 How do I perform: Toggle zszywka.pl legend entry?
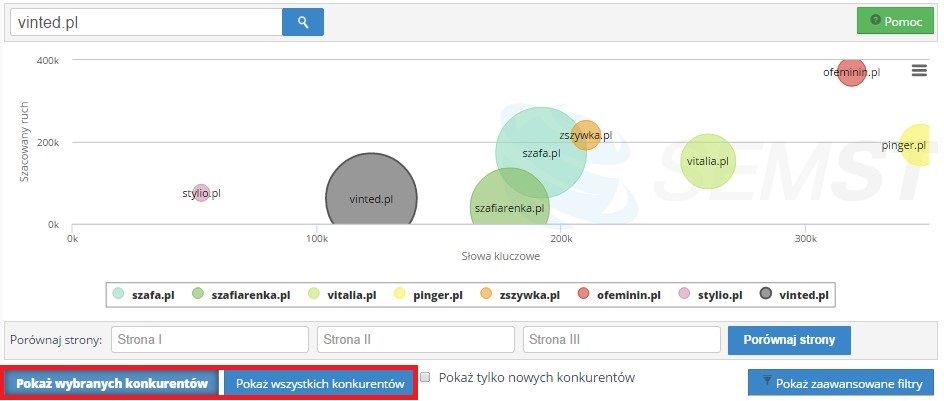pyautogui.click(x=520, y=295)
